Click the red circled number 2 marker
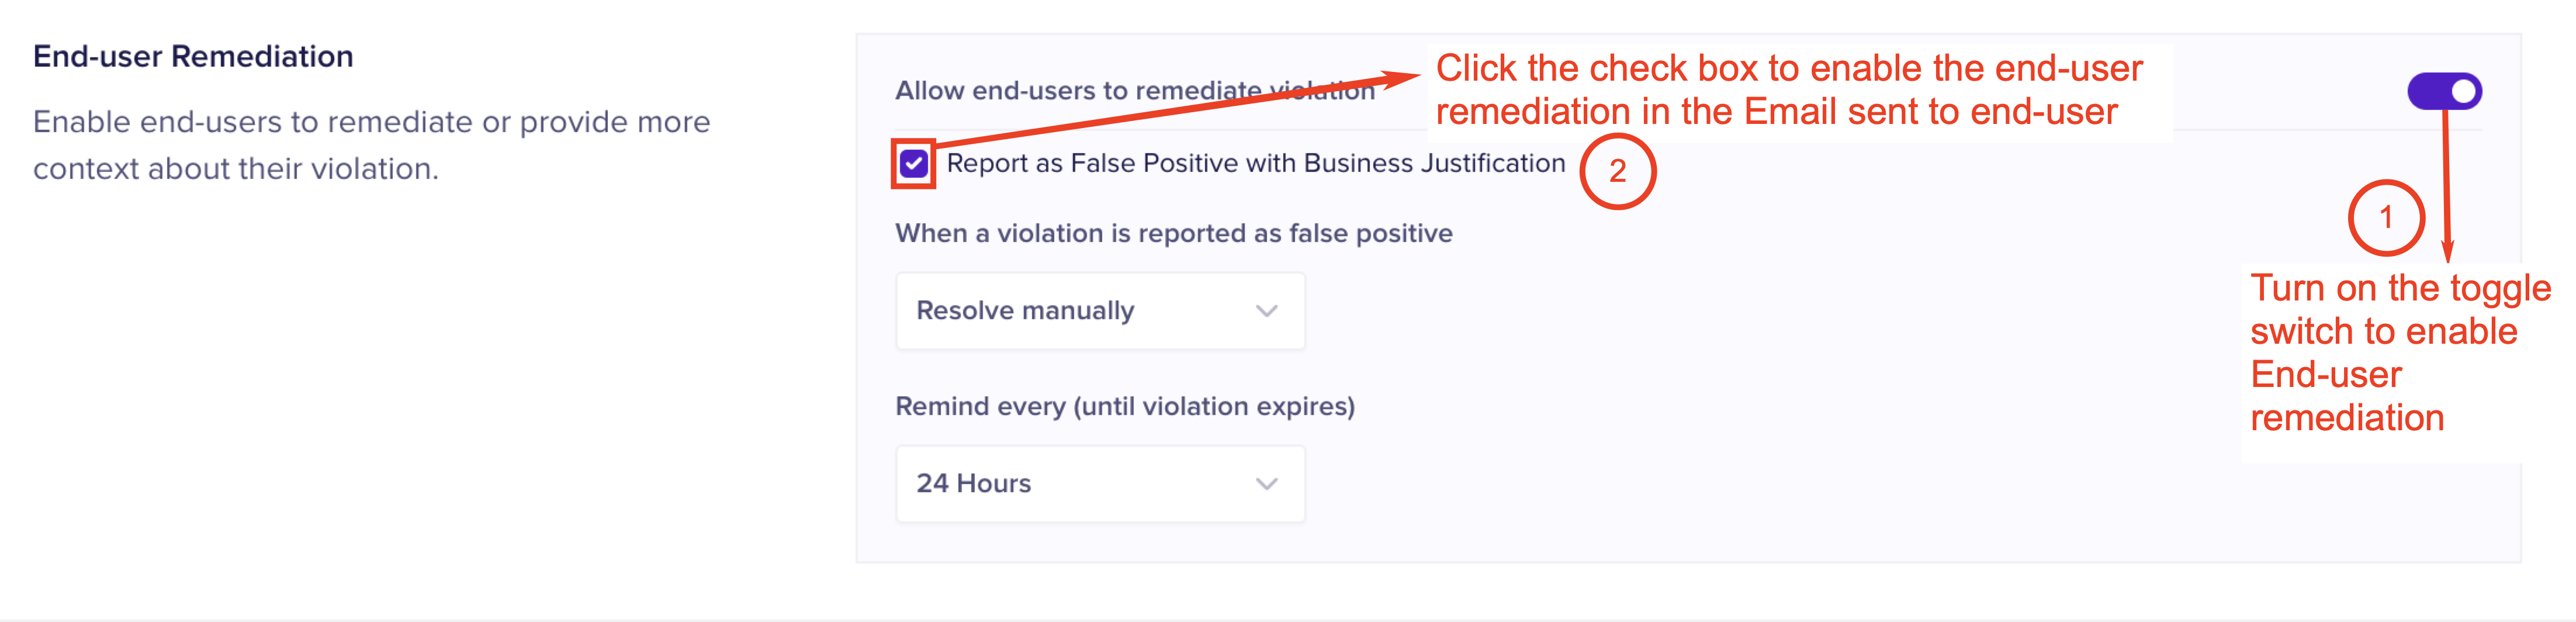The height and width of the screenshot is (622, 2576). tap(1617, 171)
